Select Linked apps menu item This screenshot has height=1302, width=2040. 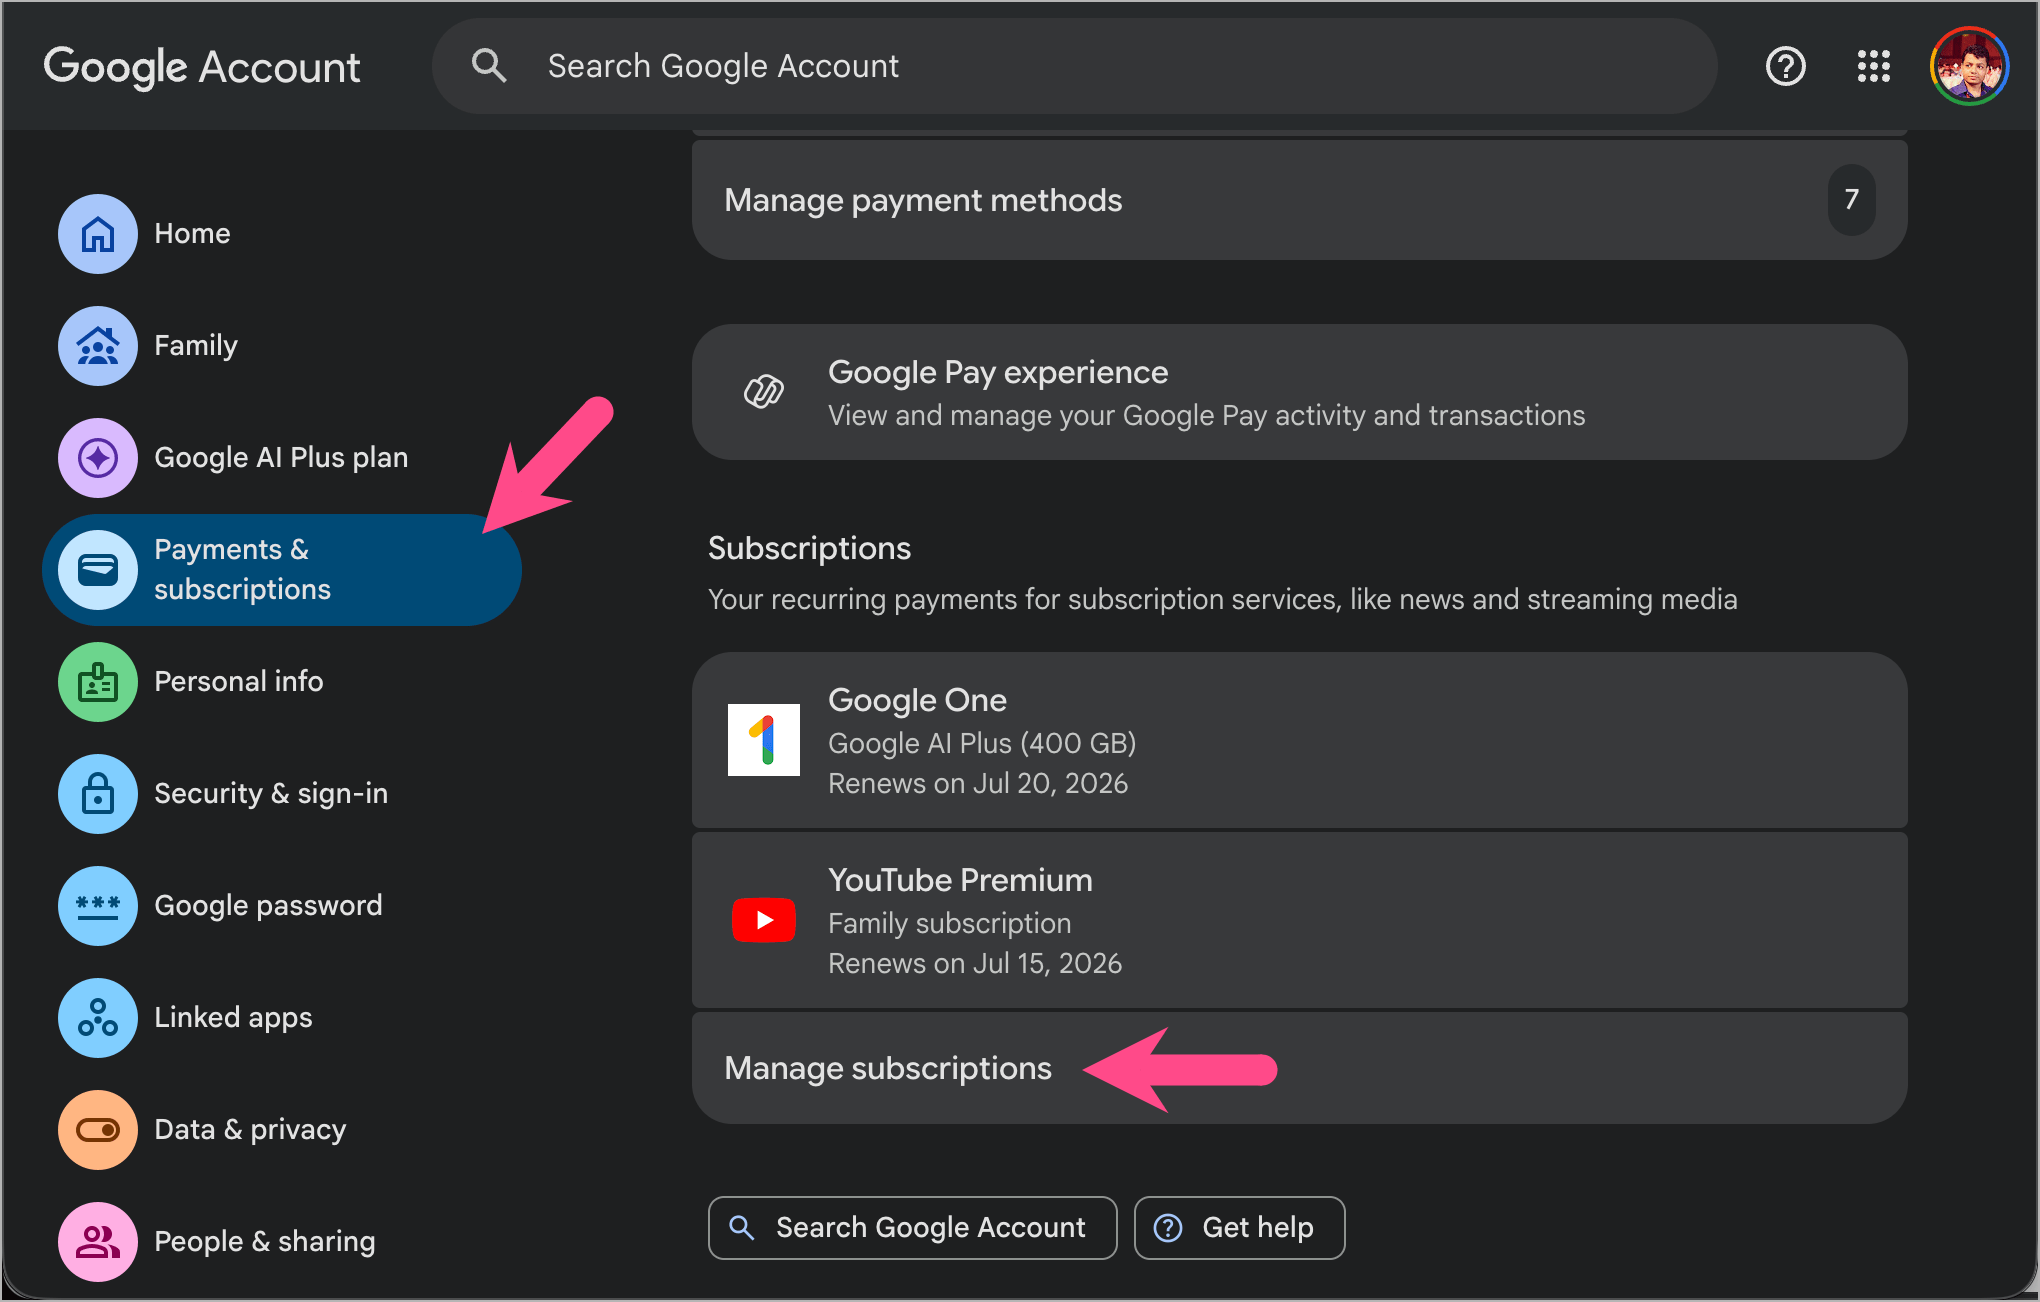pyautogui.click(x=233, y=1018)
